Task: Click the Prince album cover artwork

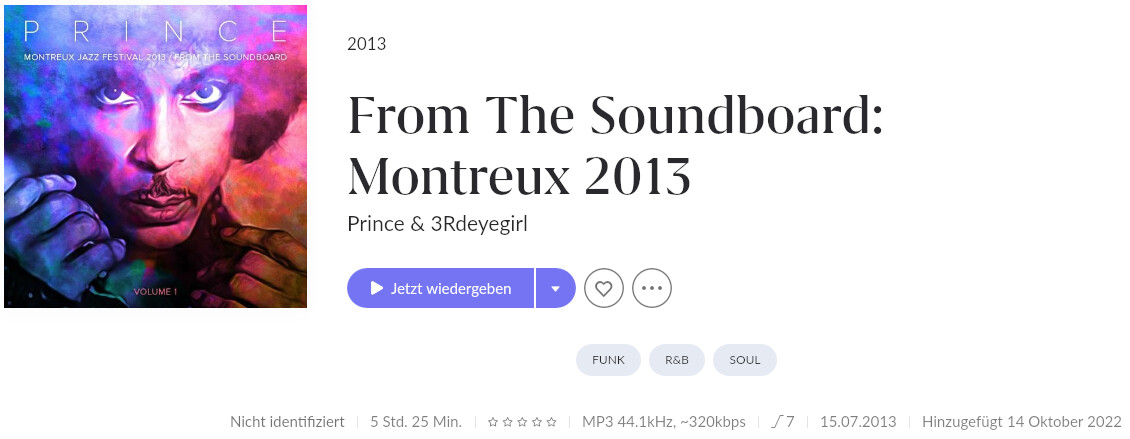Action: (156, 156)
